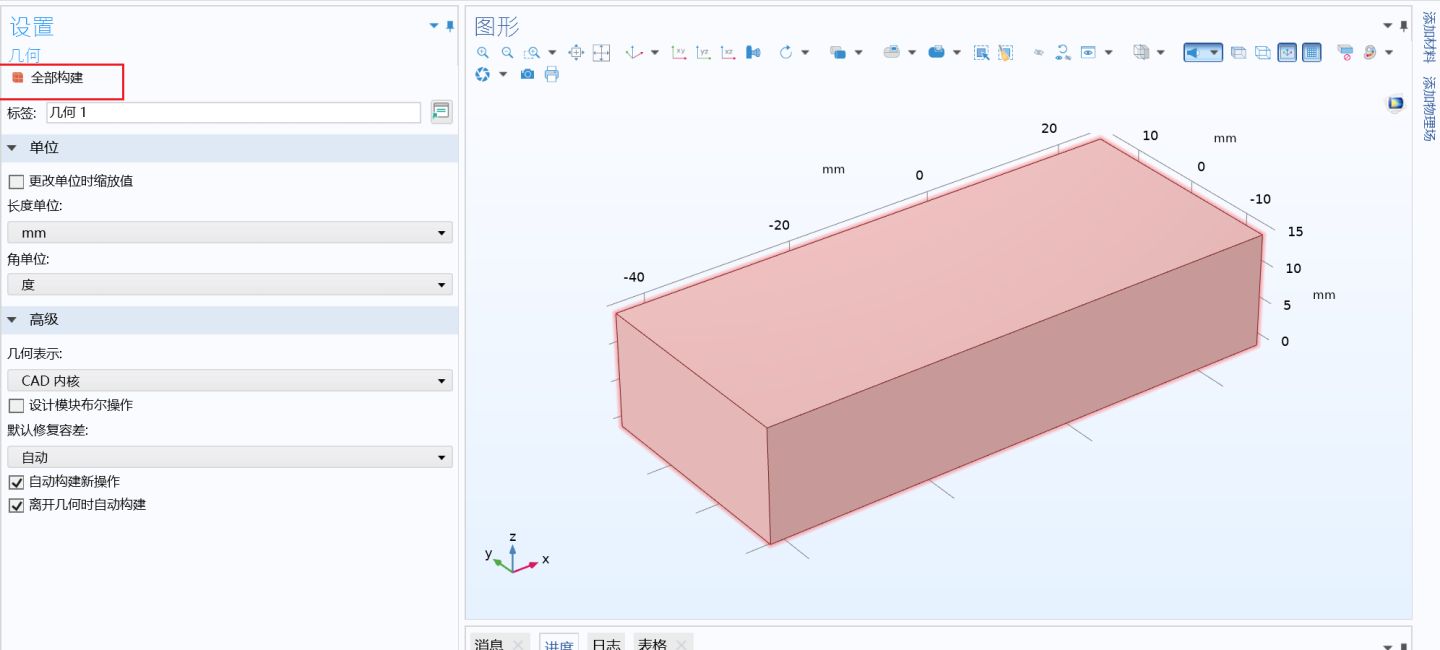Switch to the 进度 tab
The width and height of the screenshot is (1440, 650).
tap(559, 644)
